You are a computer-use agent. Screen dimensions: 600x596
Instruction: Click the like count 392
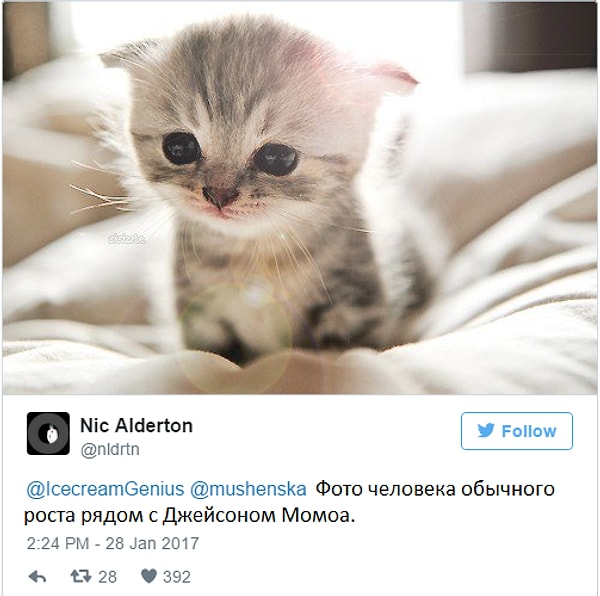[176, 577]
